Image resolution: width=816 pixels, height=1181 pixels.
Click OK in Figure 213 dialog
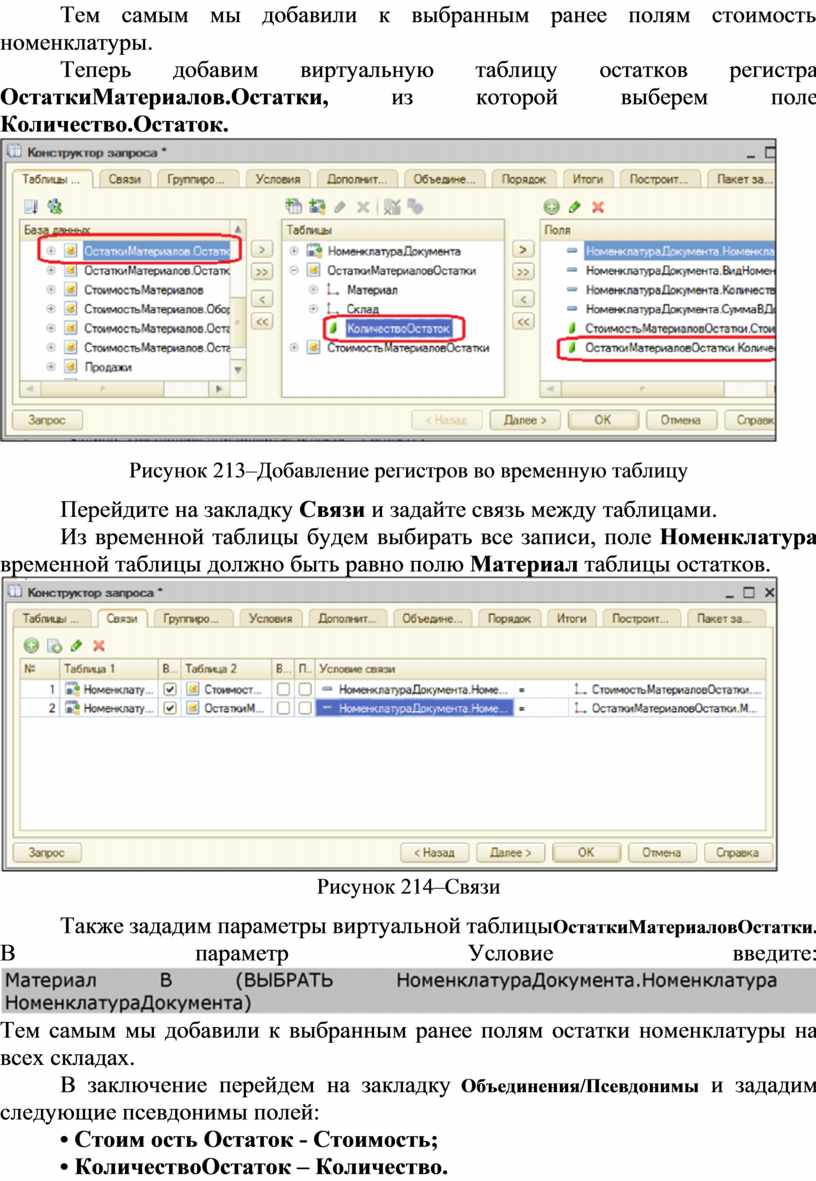(x=603, y=420)
